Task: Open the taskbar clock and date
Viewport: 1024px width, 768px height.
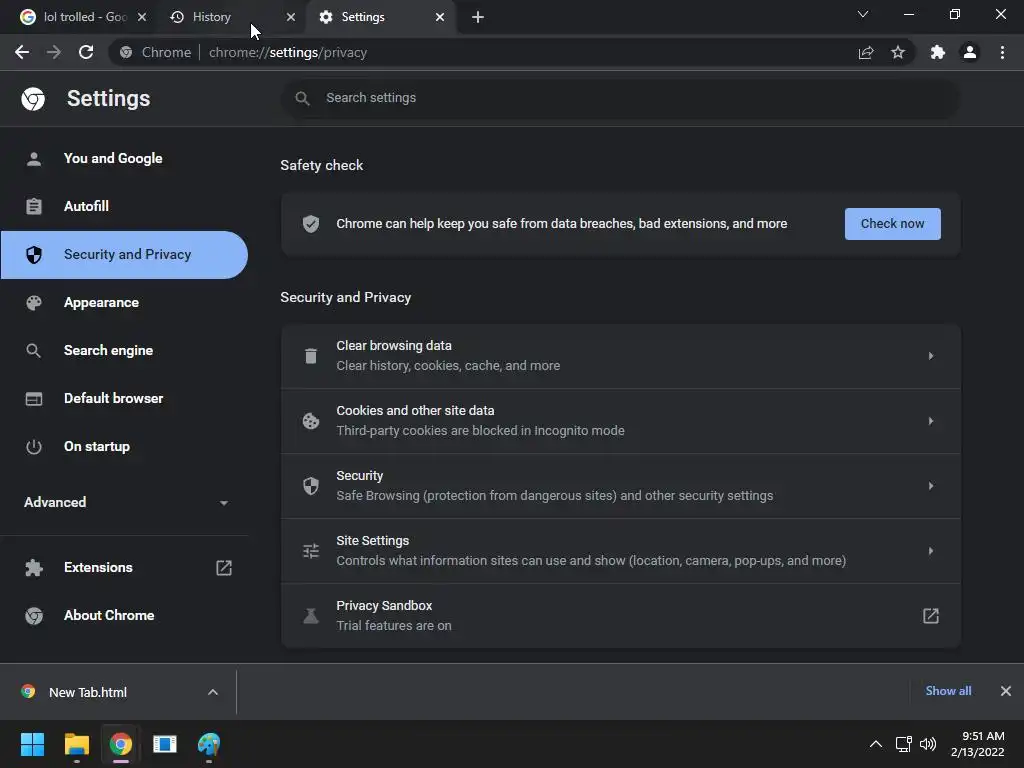Action: [978, 744]
